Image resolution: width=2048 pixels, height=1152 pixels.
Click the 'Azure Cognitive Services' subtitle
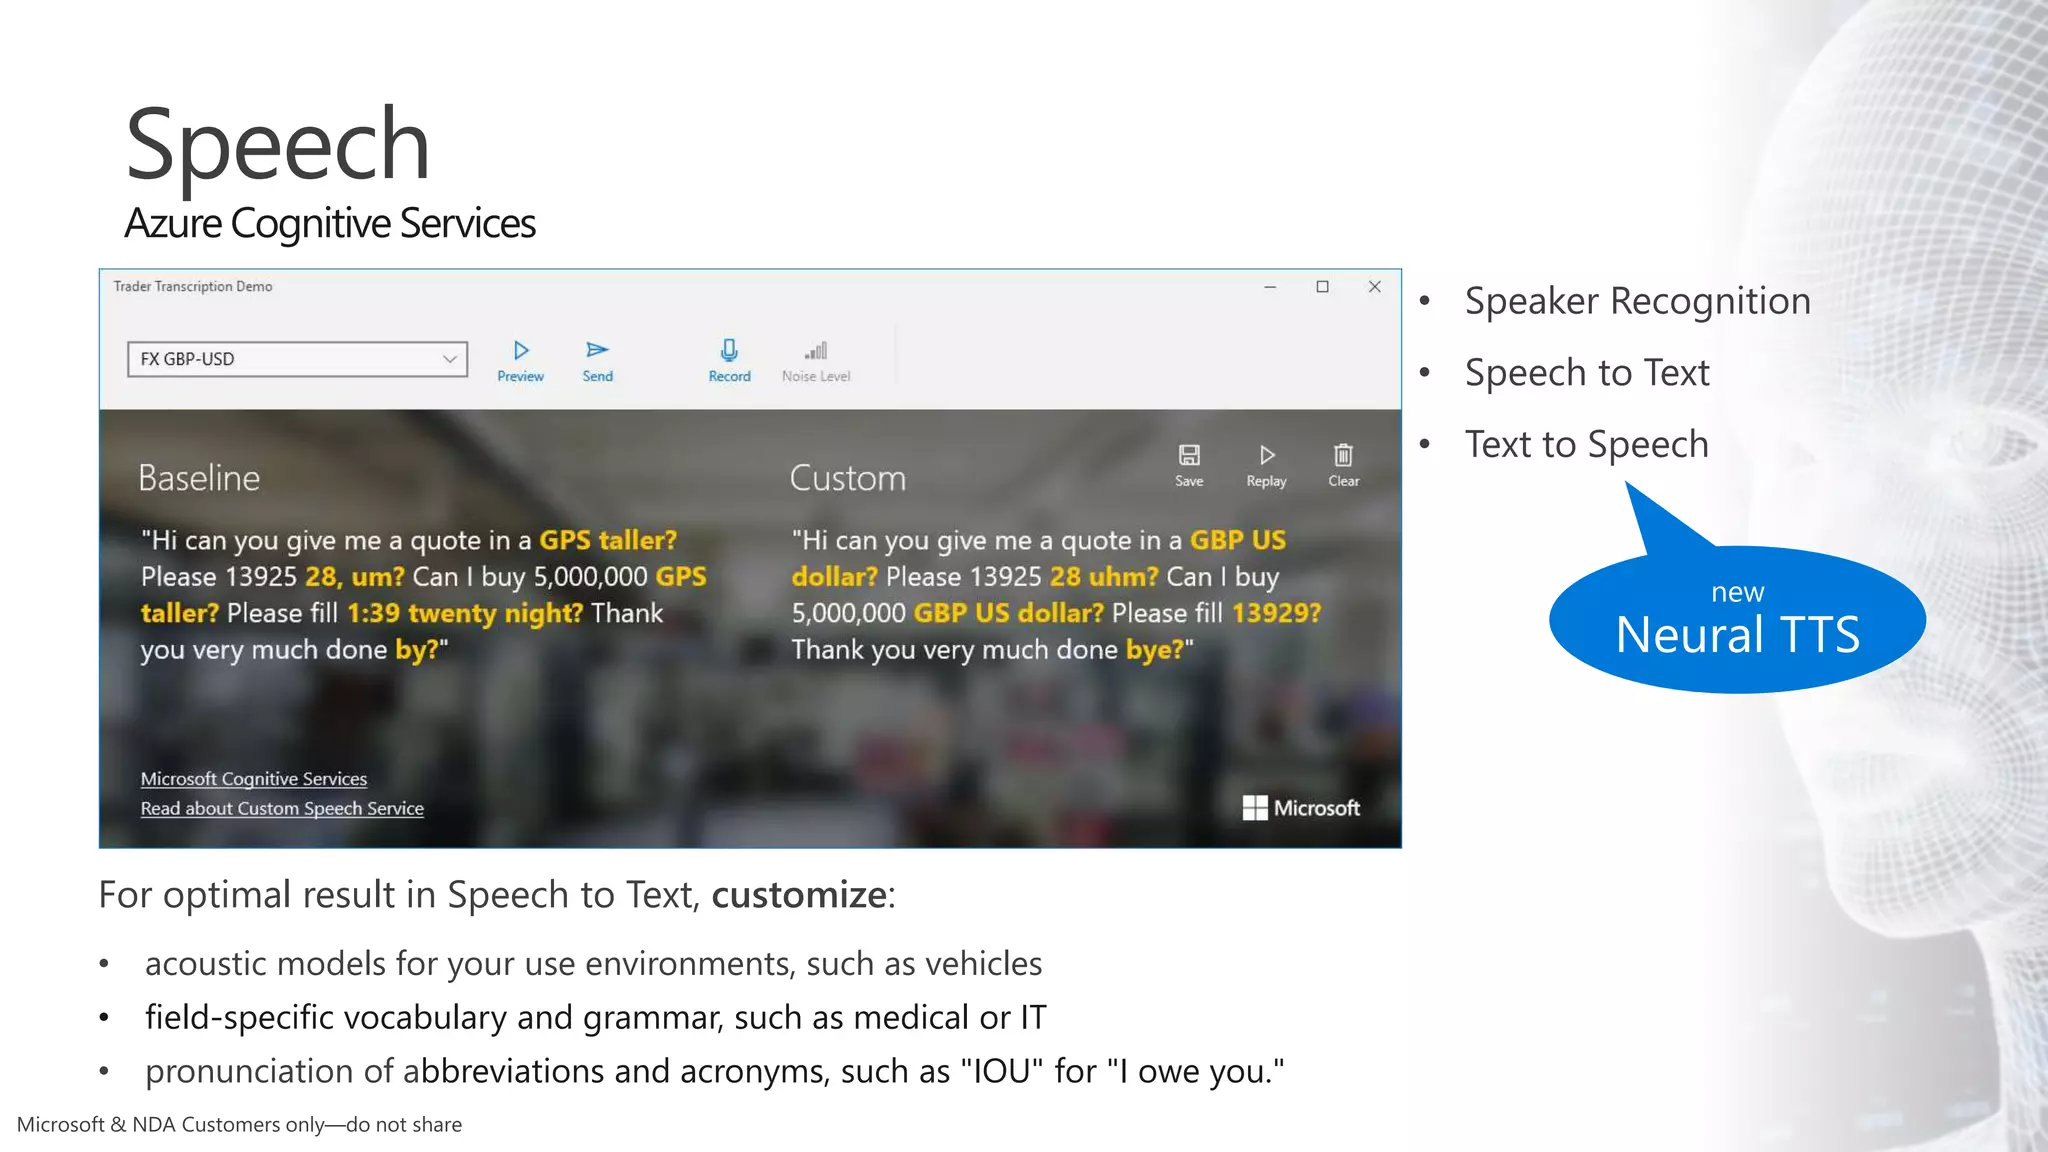click(x=330, y=223)
